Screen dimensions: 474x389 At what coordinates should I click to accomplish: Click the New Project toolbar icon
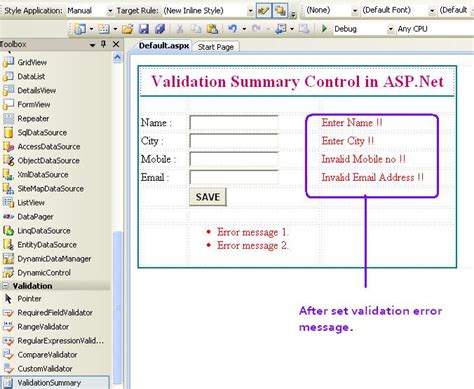80,29
